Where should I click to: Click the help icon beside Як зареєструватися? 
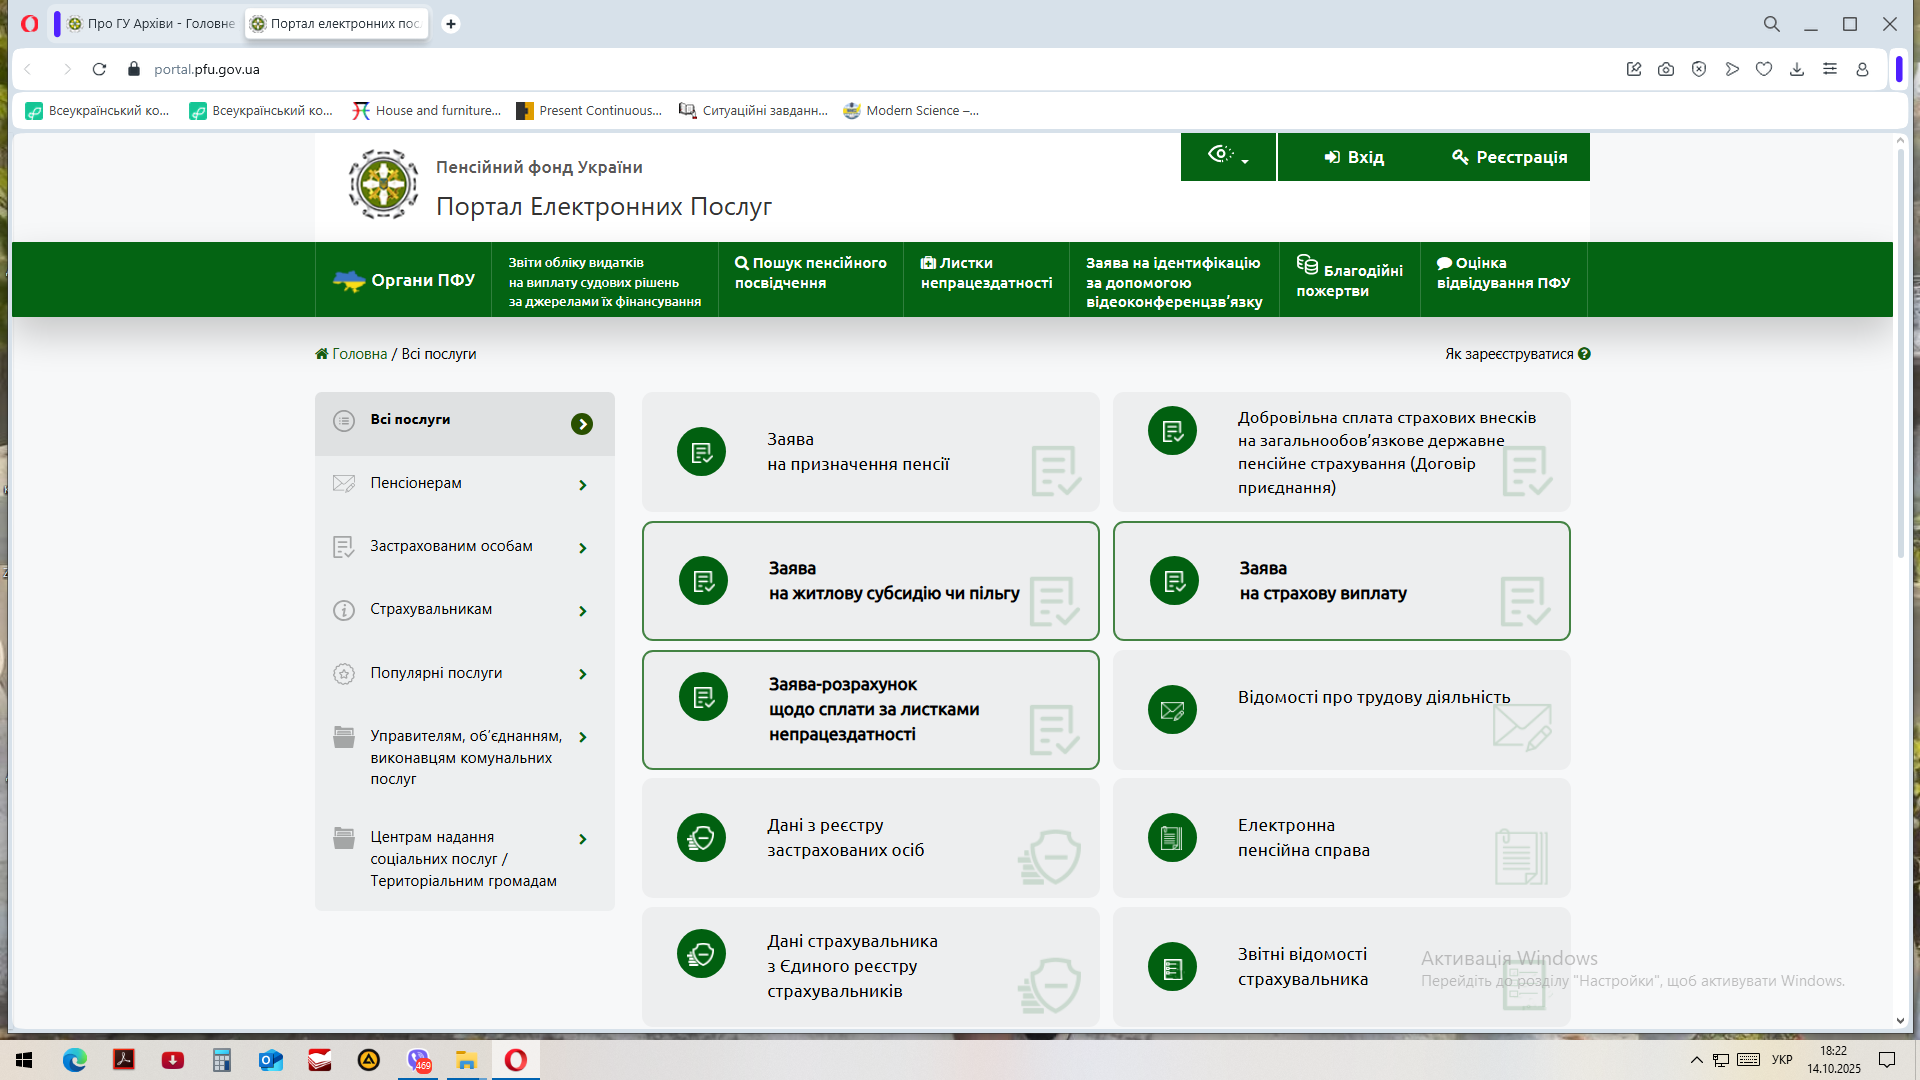[x=1584, y=354]
